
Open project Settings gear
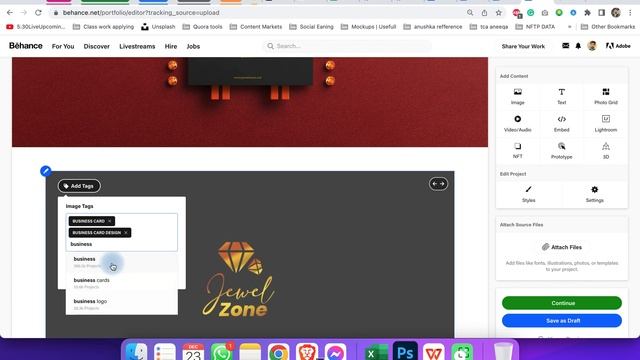pyautogui.click(x=594, y=194)
